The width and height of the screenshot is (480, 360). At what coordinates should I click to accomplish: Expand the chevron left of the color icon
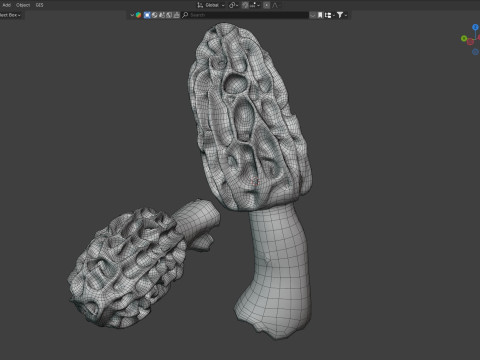pyautogui.click(x=132, y=15)
